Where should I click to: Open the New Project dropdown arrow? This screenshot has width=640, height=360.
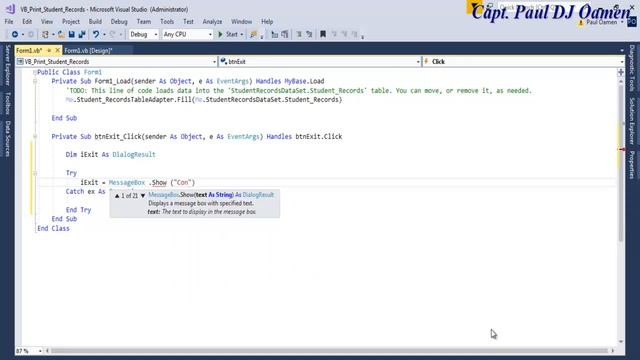(53, 35)
